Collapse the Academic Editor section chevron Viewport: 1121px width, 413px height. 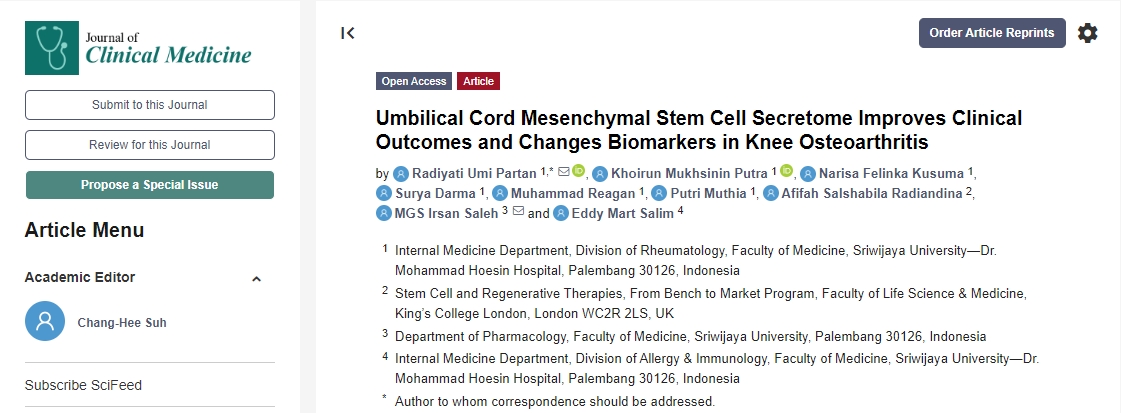point(256,278)
